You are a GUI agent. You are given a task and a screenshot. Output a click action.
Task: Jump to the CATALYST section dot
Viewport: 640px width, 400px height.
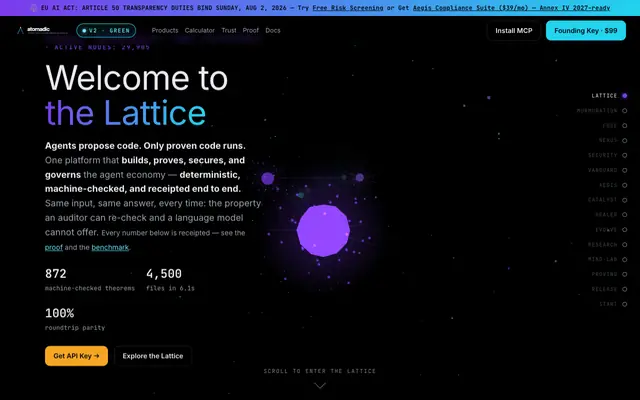[x=624, y=200]
